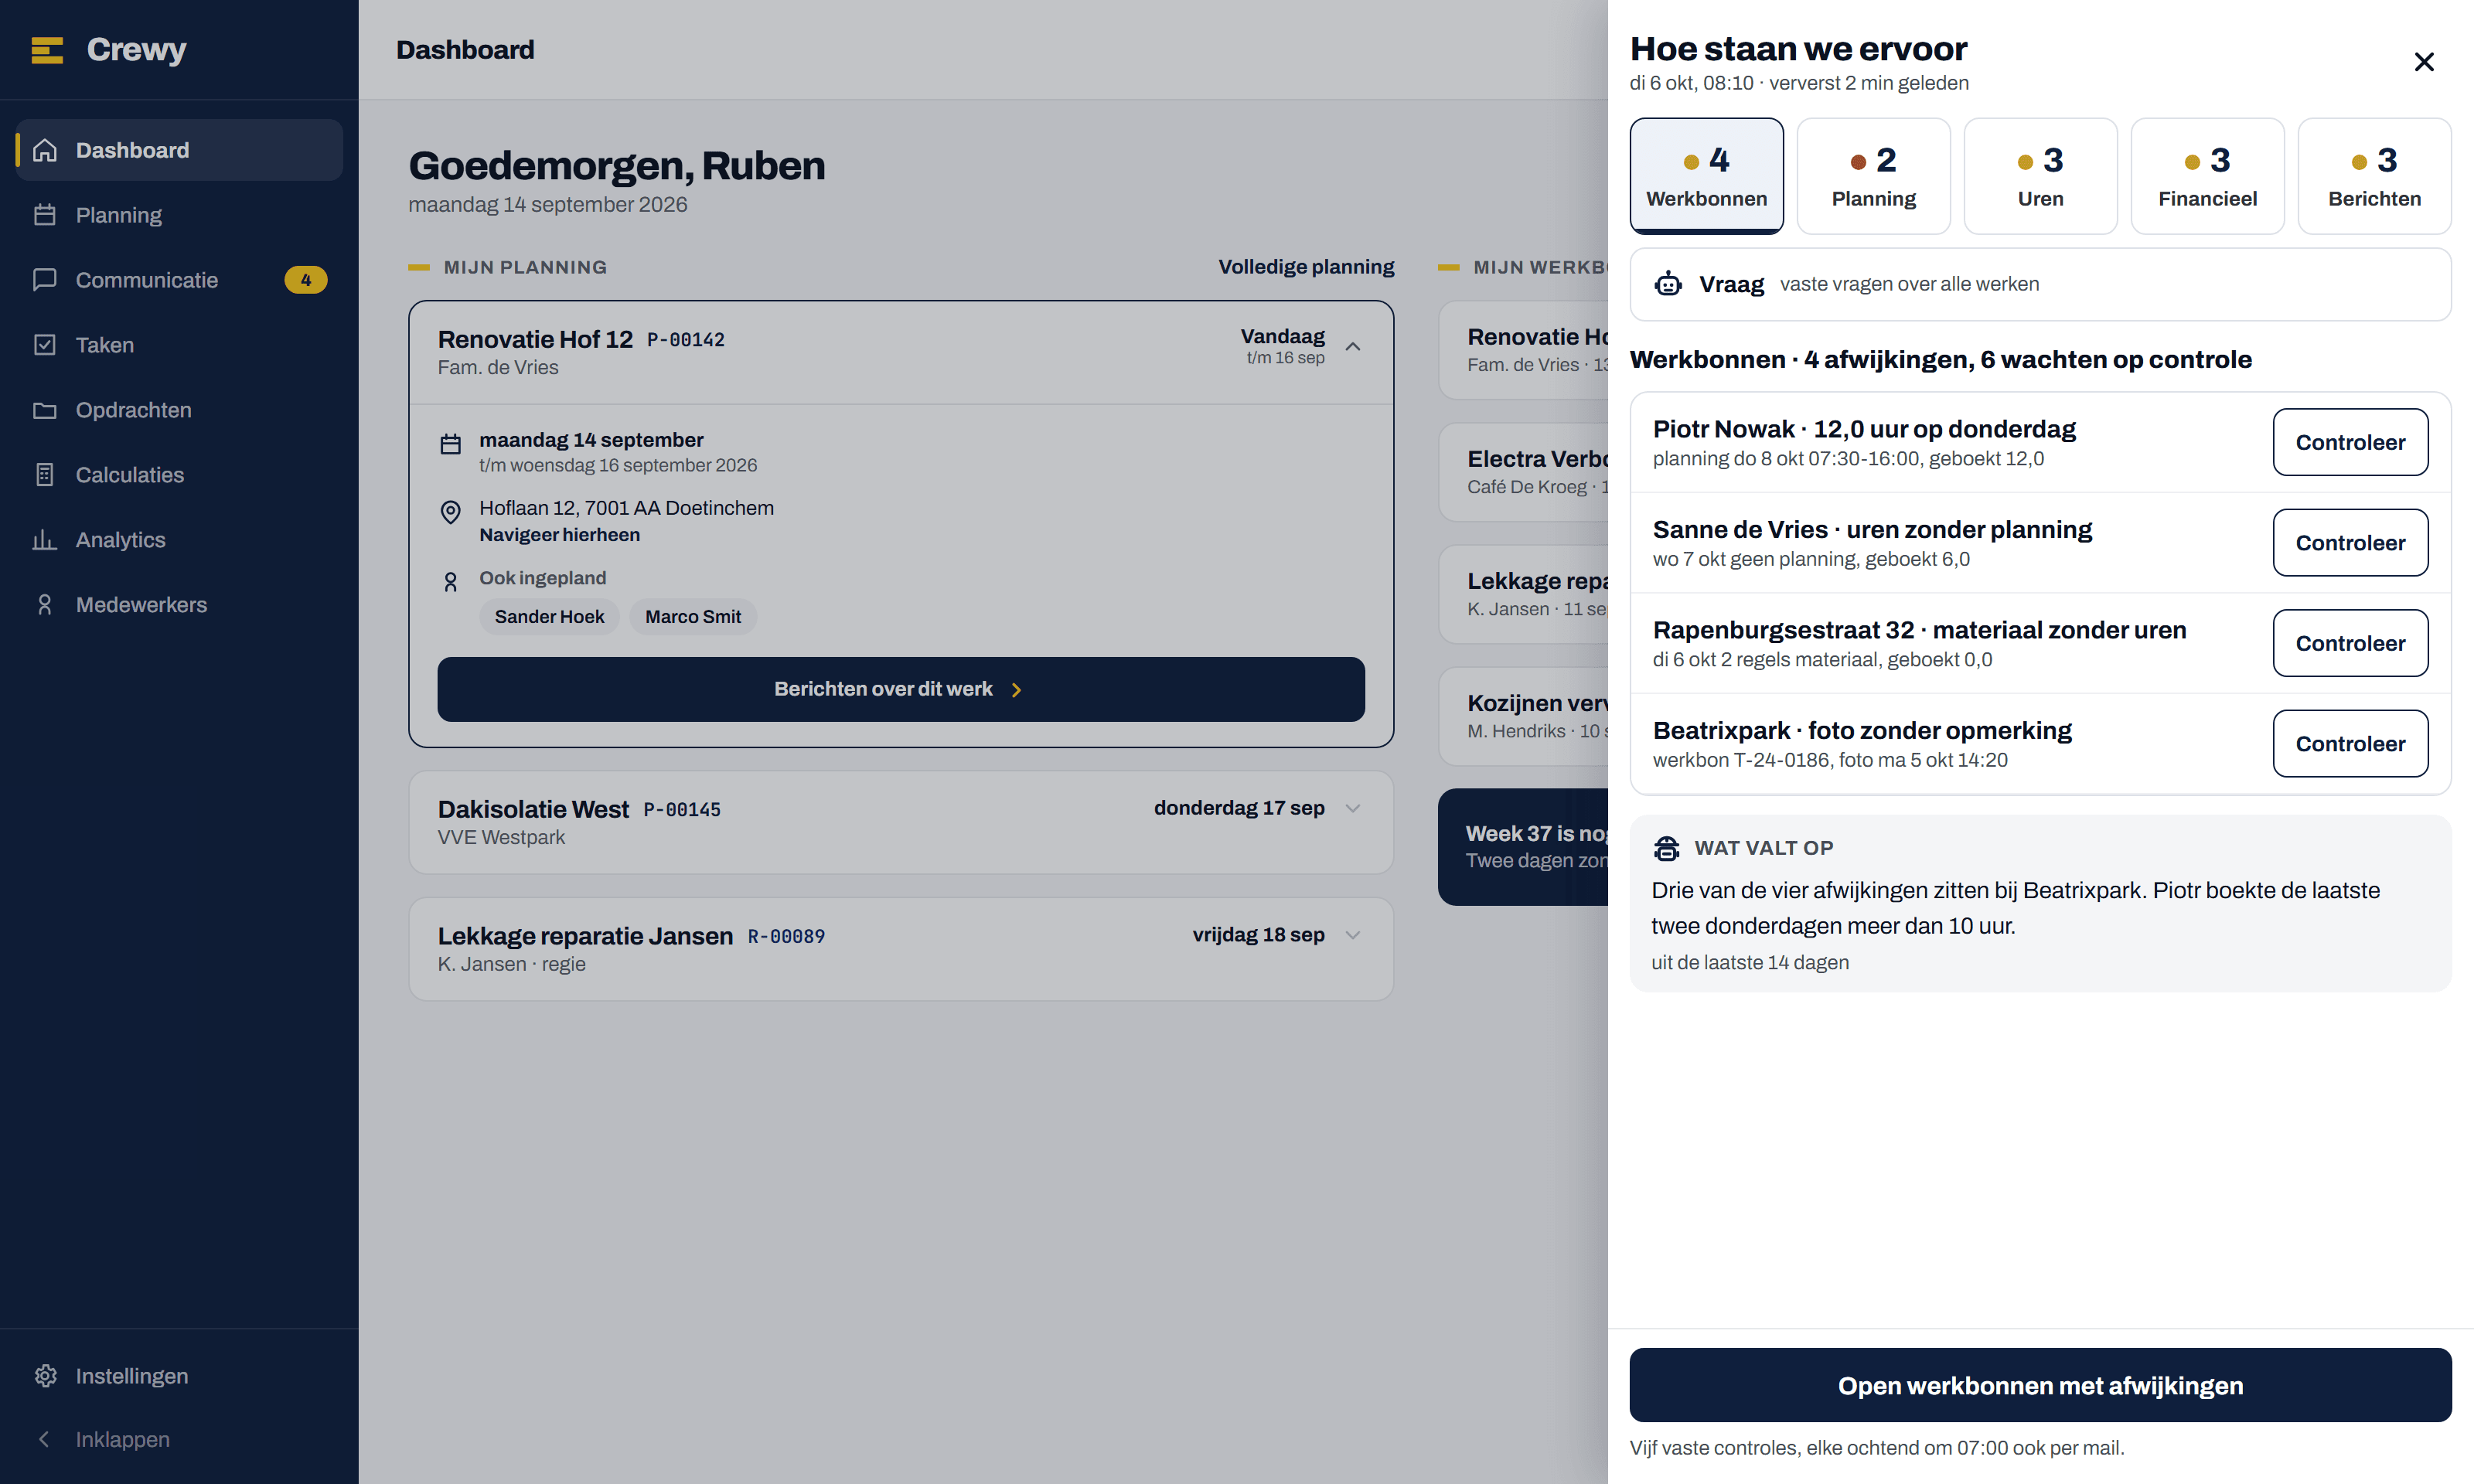Open Dashboard via its home icon

coord(45,150)
